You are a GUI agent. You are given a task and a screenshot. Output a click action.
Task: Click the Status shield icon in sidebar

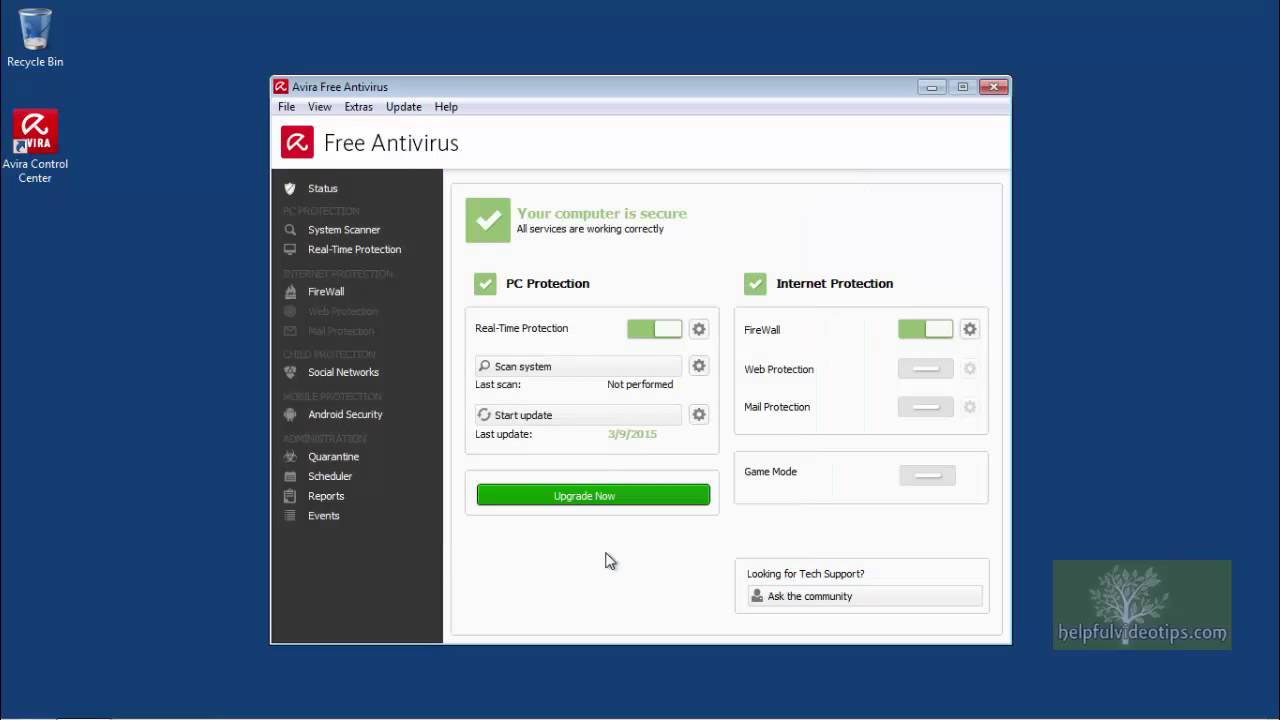[x=290, y=188]
